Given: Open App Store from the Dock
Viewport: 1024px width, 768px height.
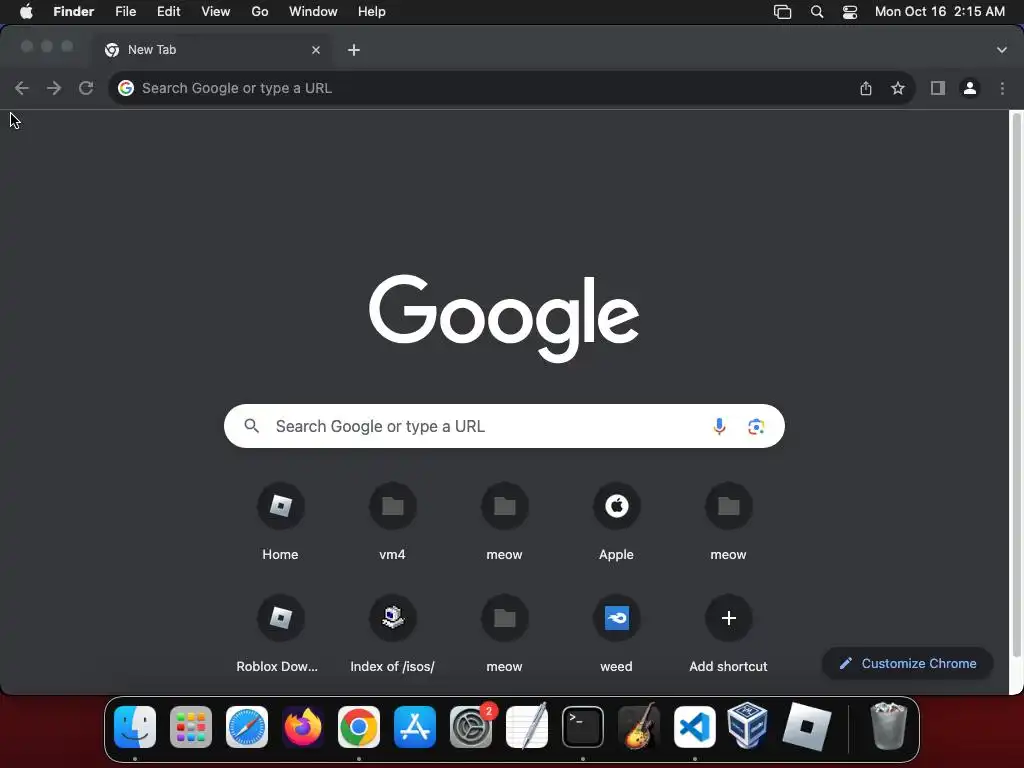Looking at the screenshot, I should (415, 727).
